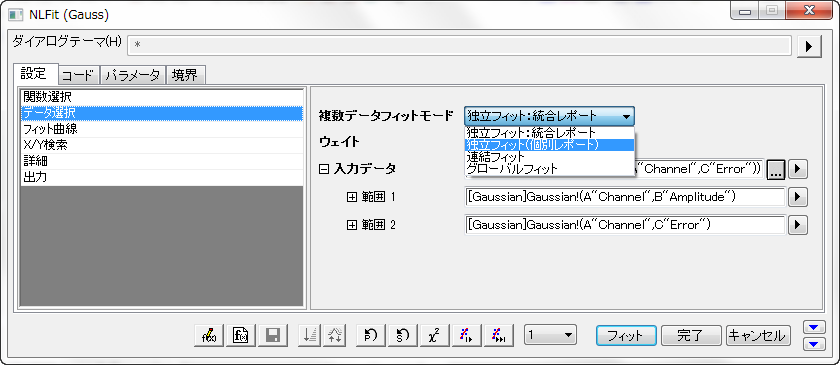This screenshot has width=840, height=365.
Task: Click the lower blue down-arrow panel toggle
Action: tap(814, 344)
